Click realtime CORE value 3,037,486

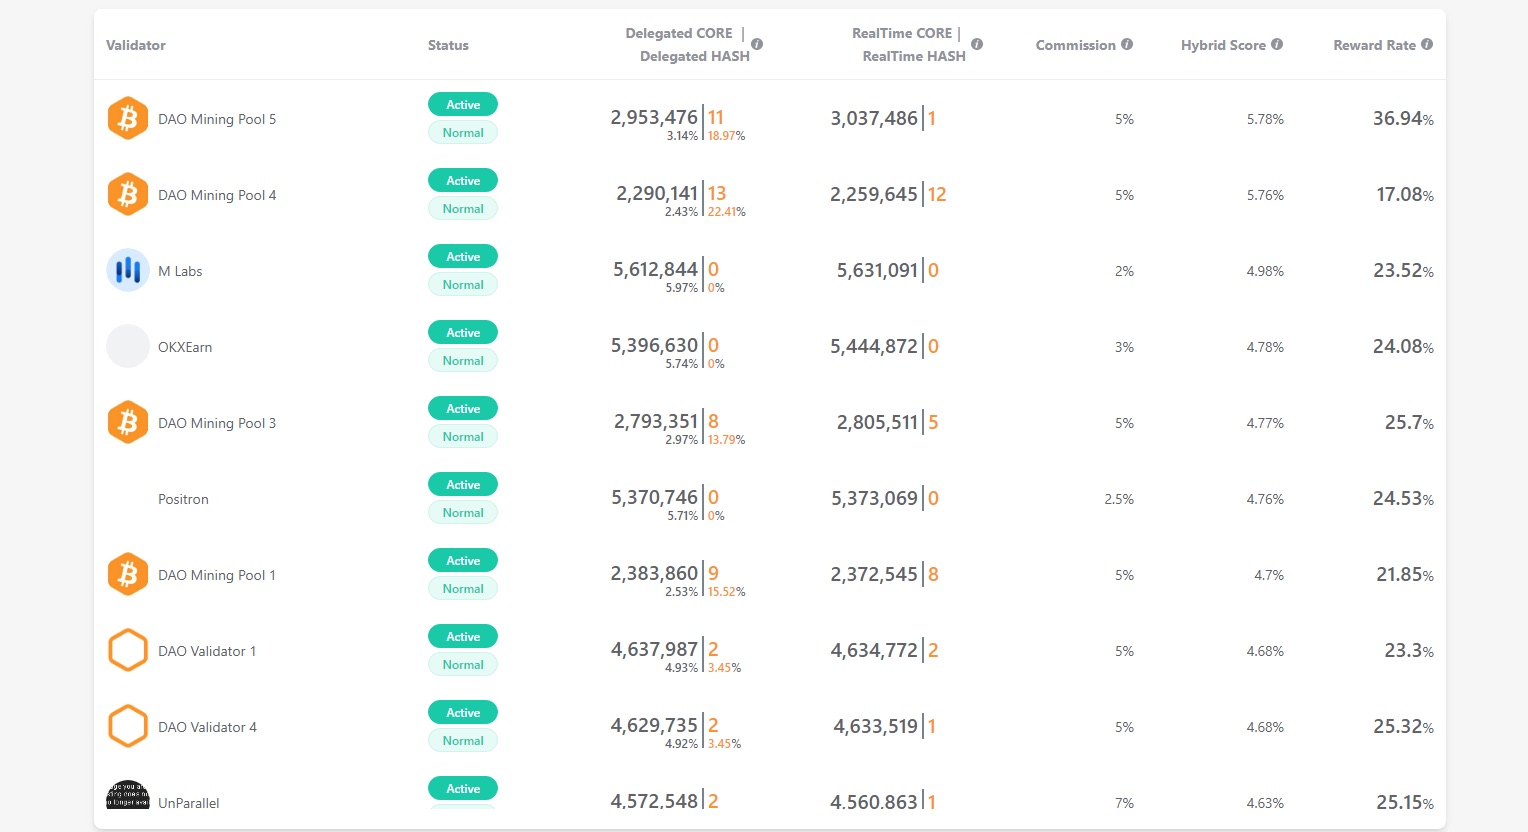click(x=874, y=119)
